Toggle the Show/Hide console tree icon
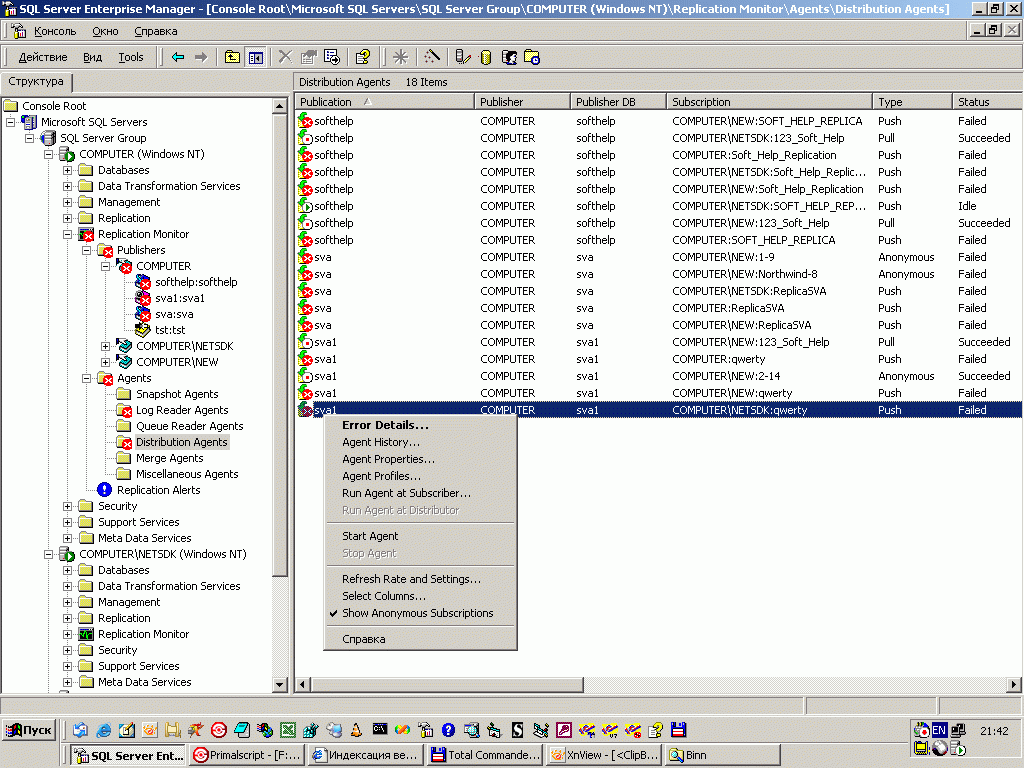The height and width of the screenshot is (768, 1024). [x=255, y=57]
